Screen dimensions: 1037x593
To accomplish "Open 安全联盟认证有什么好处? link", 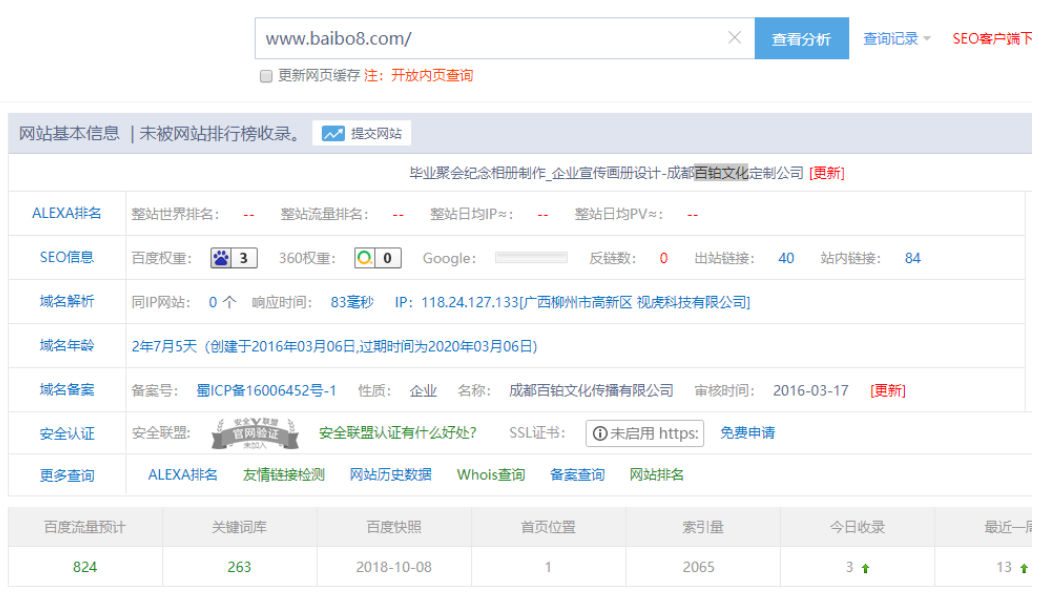I will [397, 433].
